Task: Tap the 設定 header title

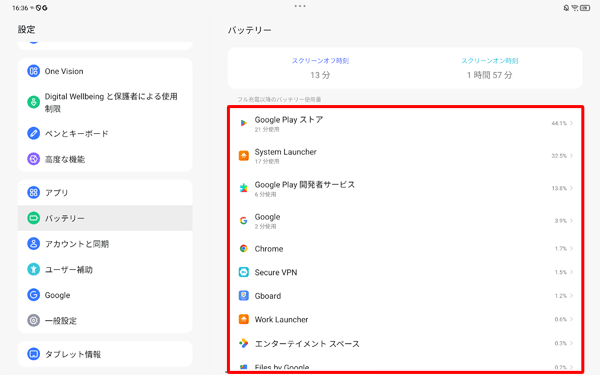Action: (26, 29)
